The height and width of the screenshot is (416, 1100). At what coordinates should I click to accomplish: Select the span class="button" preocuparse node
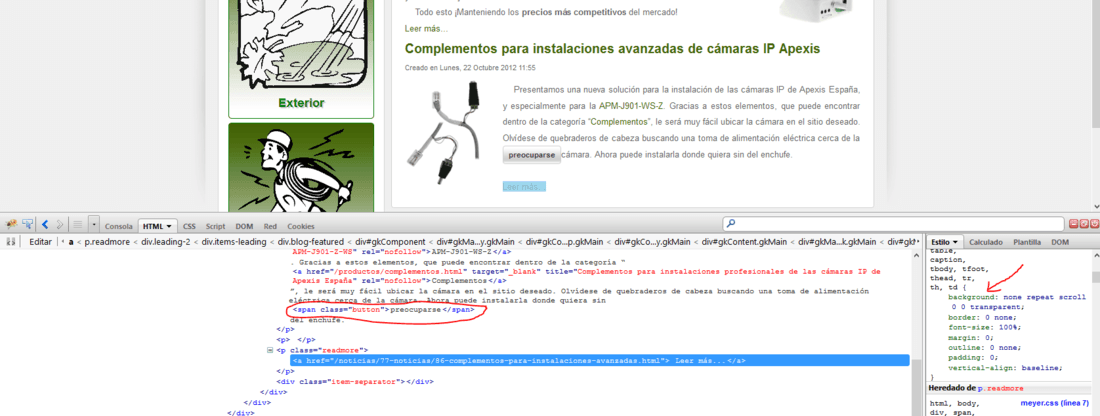pyautogui.click(x=384, y=309)
